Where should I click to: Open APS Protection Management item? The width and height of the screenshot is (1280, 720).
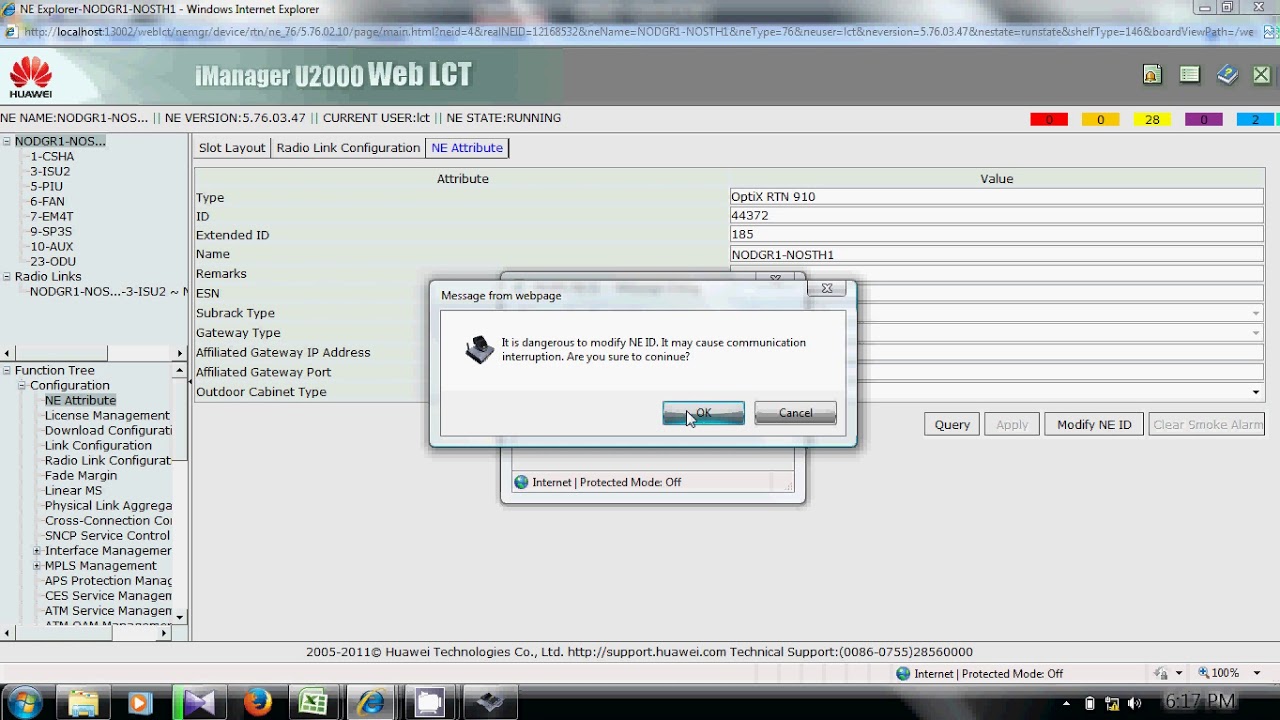[x=108, y=580]
